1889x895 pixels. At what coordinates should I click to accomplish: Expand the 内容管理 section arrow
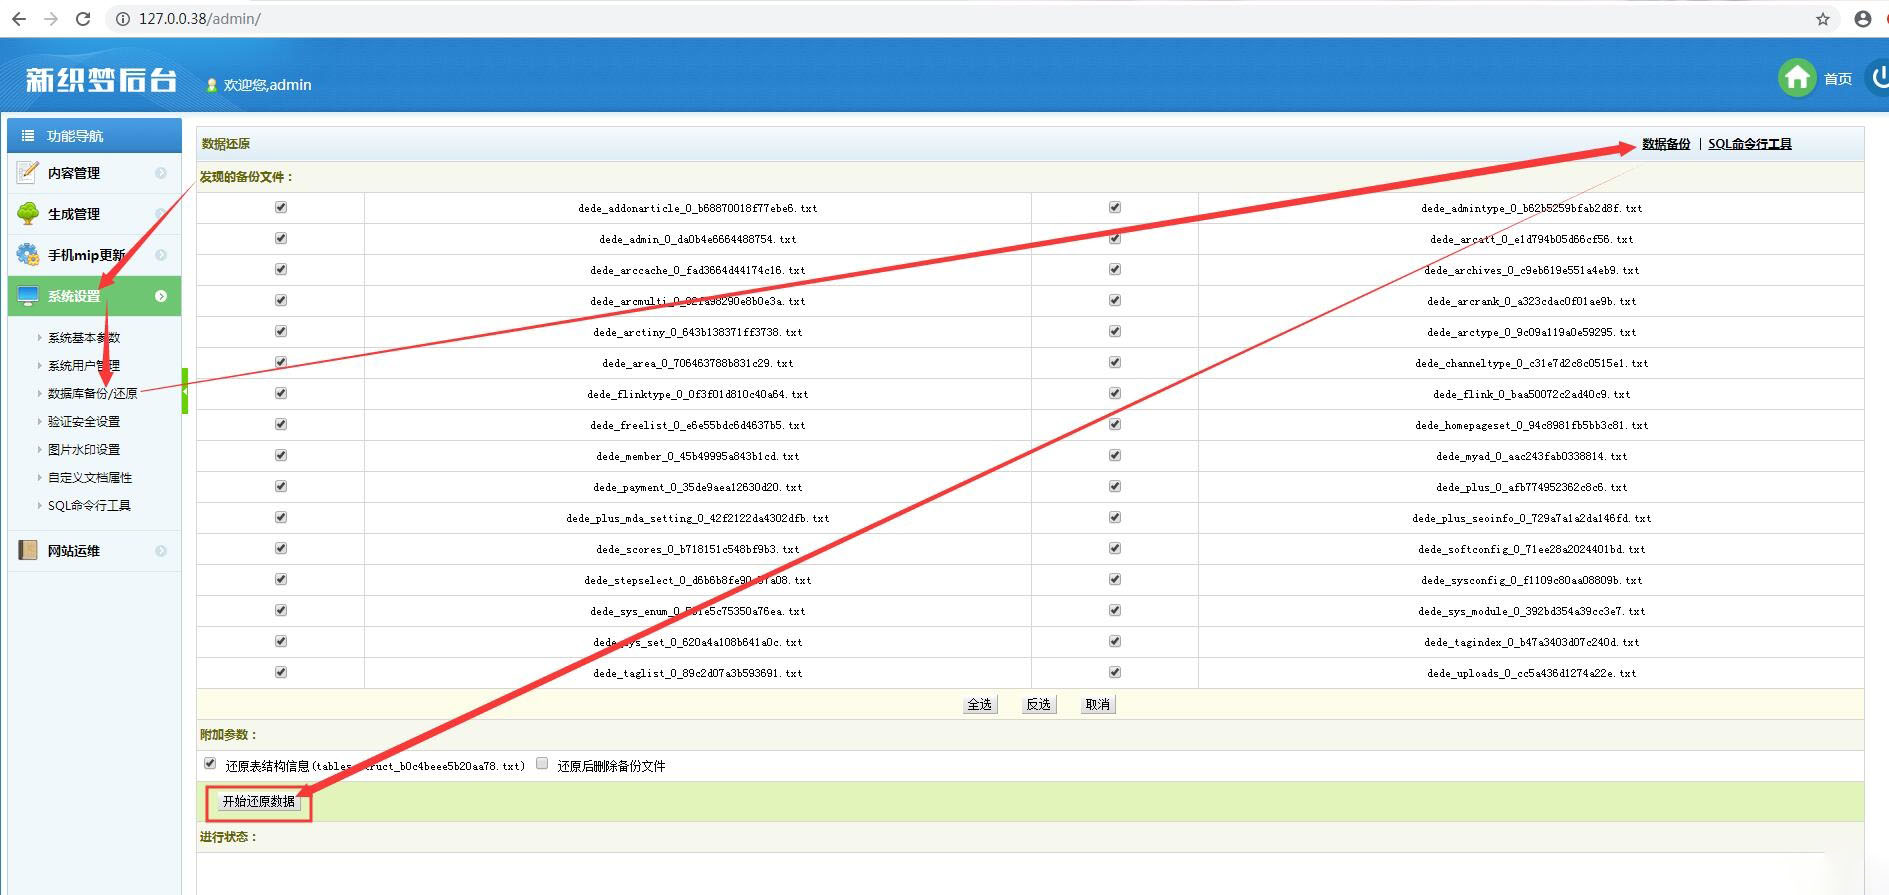[161, 173]
